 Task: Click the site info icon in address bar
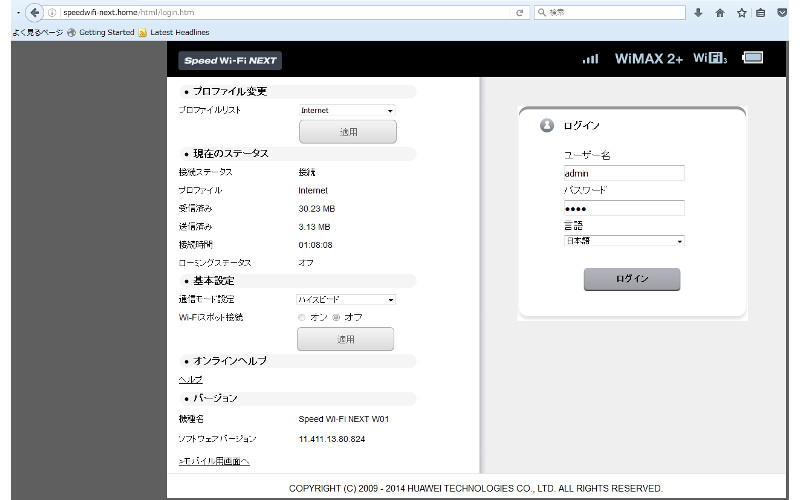pos(52,12)
